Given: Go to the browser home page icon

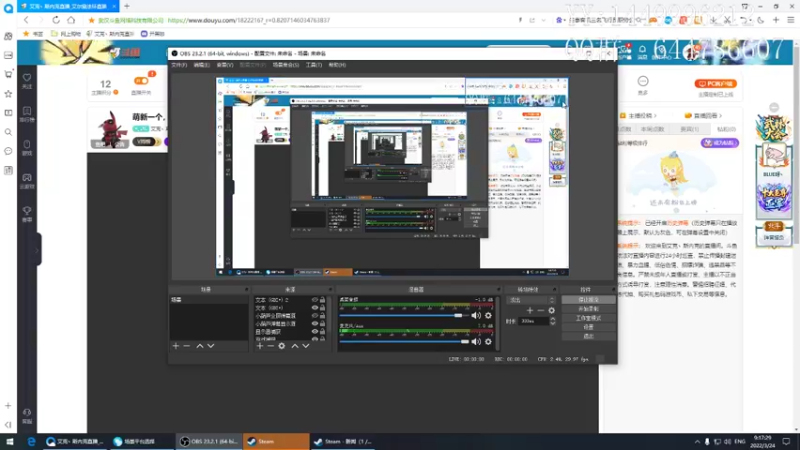Looking at the screenshot, I should (71, 20).
